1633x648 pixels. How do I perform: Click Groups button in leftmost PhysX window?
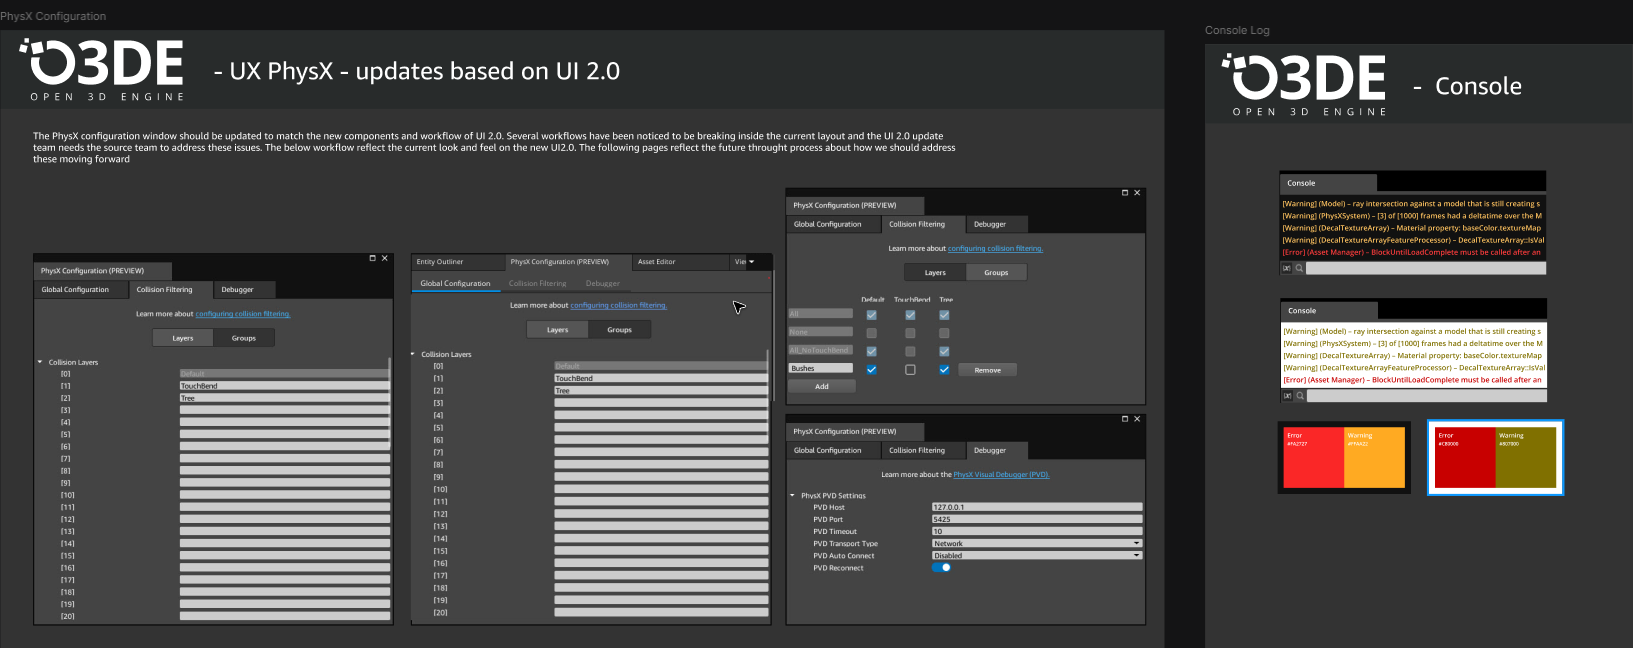coord(244,338)
